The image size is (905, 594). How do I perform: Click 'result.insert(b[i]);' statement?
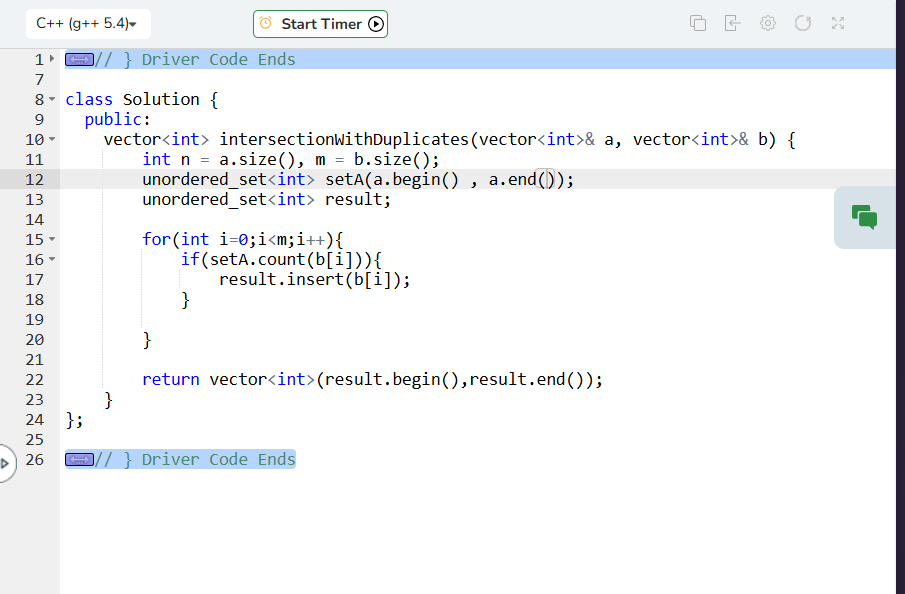[315, 279]
